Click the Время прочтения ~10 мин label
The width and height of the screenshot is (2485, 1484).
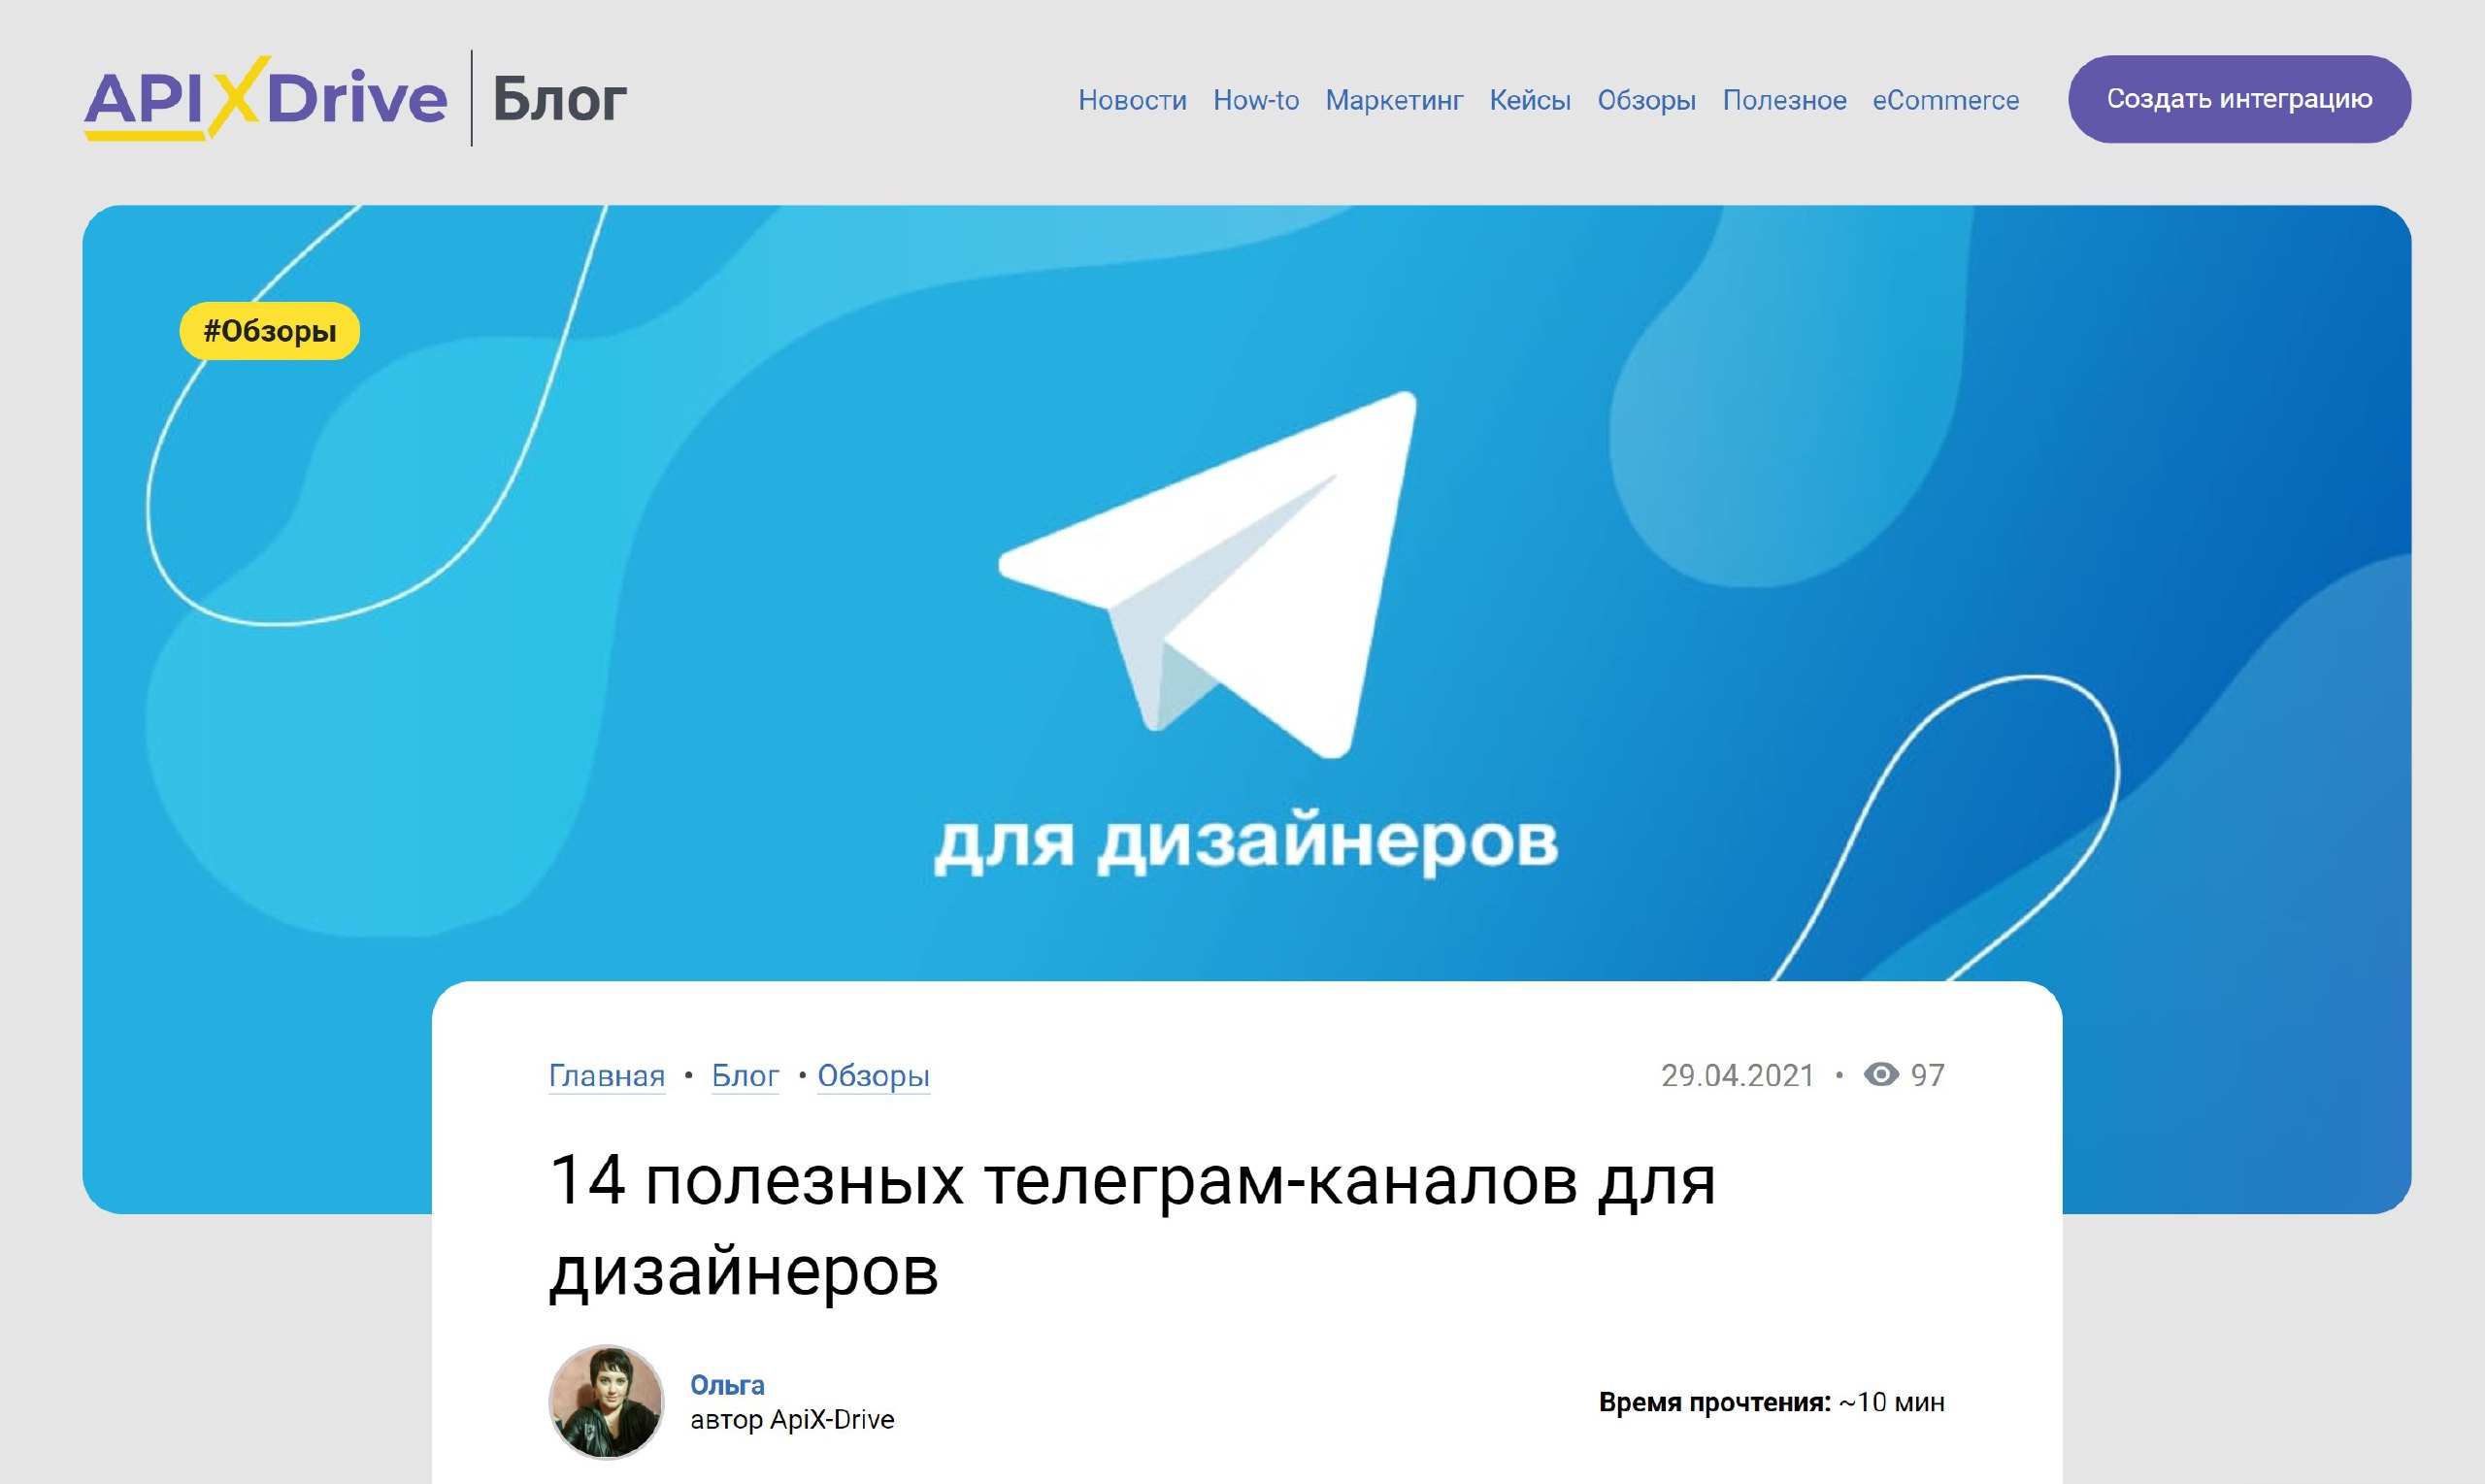pos(1771,1402)
